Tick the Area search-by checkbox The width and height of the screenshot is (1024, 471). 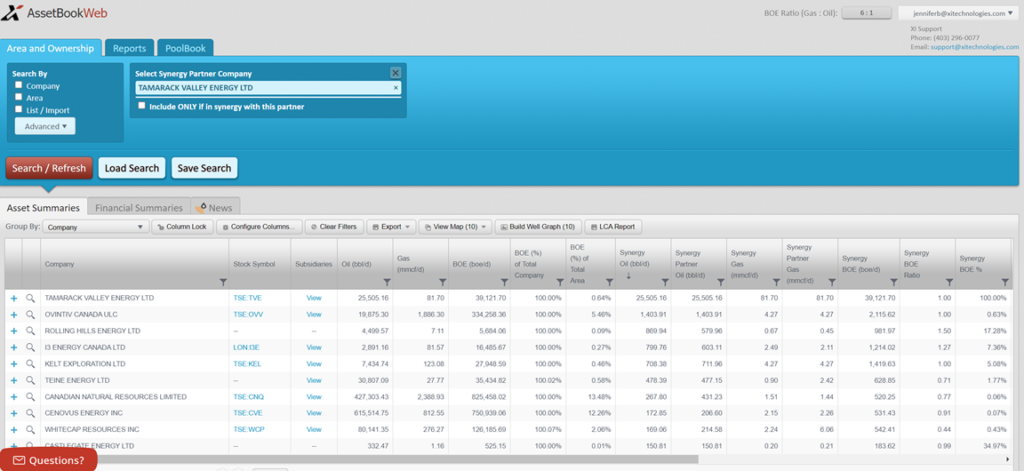[19, 97]
